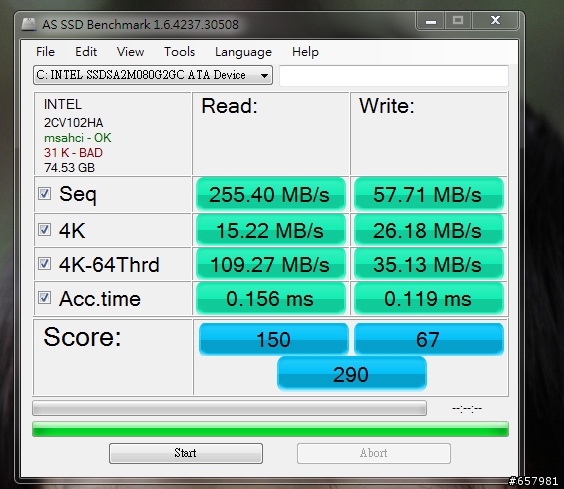Uncheck the 4K test checkbox

pyautogui.click(x=45, y=229)
